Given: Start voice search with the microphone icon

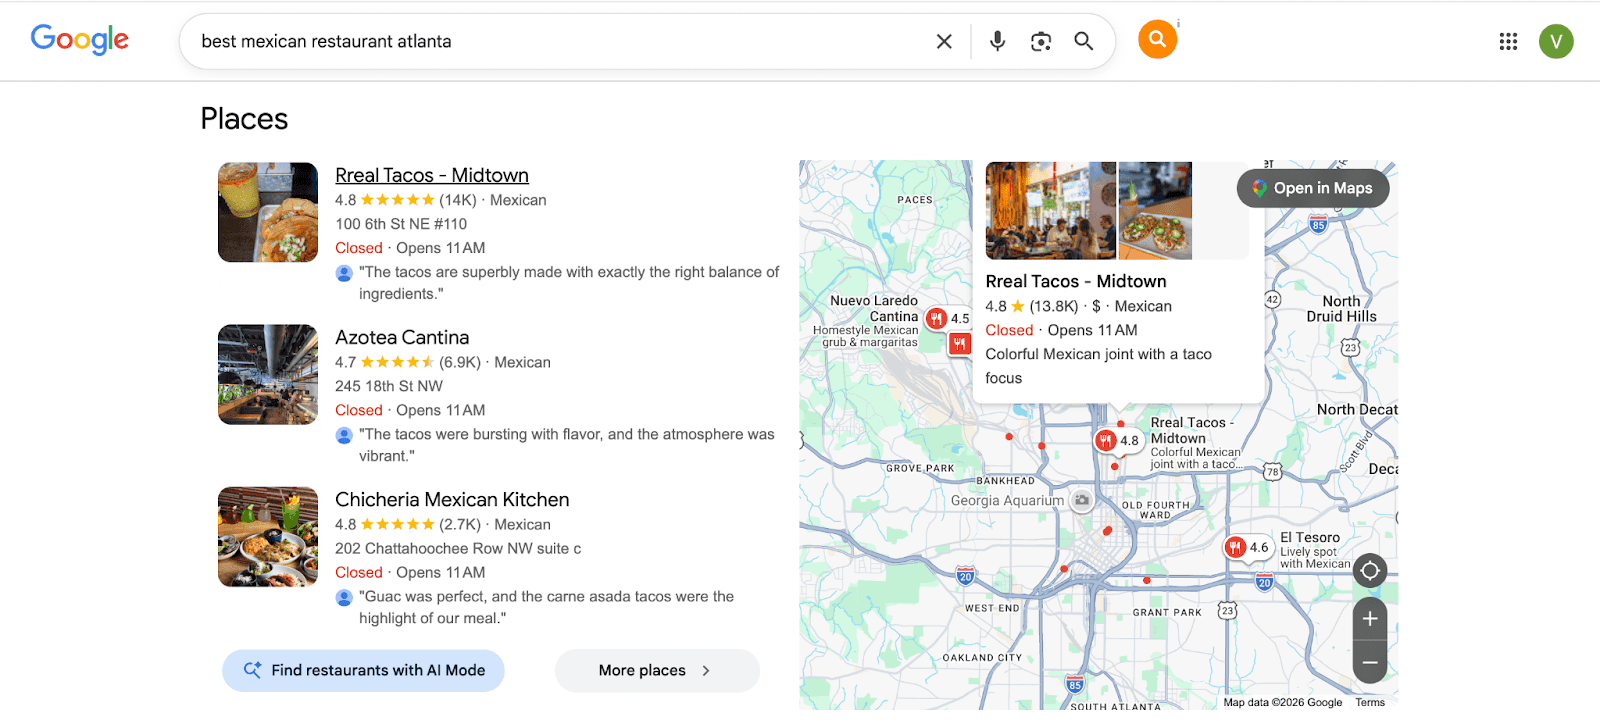Looking at the screenshot, I should [x=997, y=41].
